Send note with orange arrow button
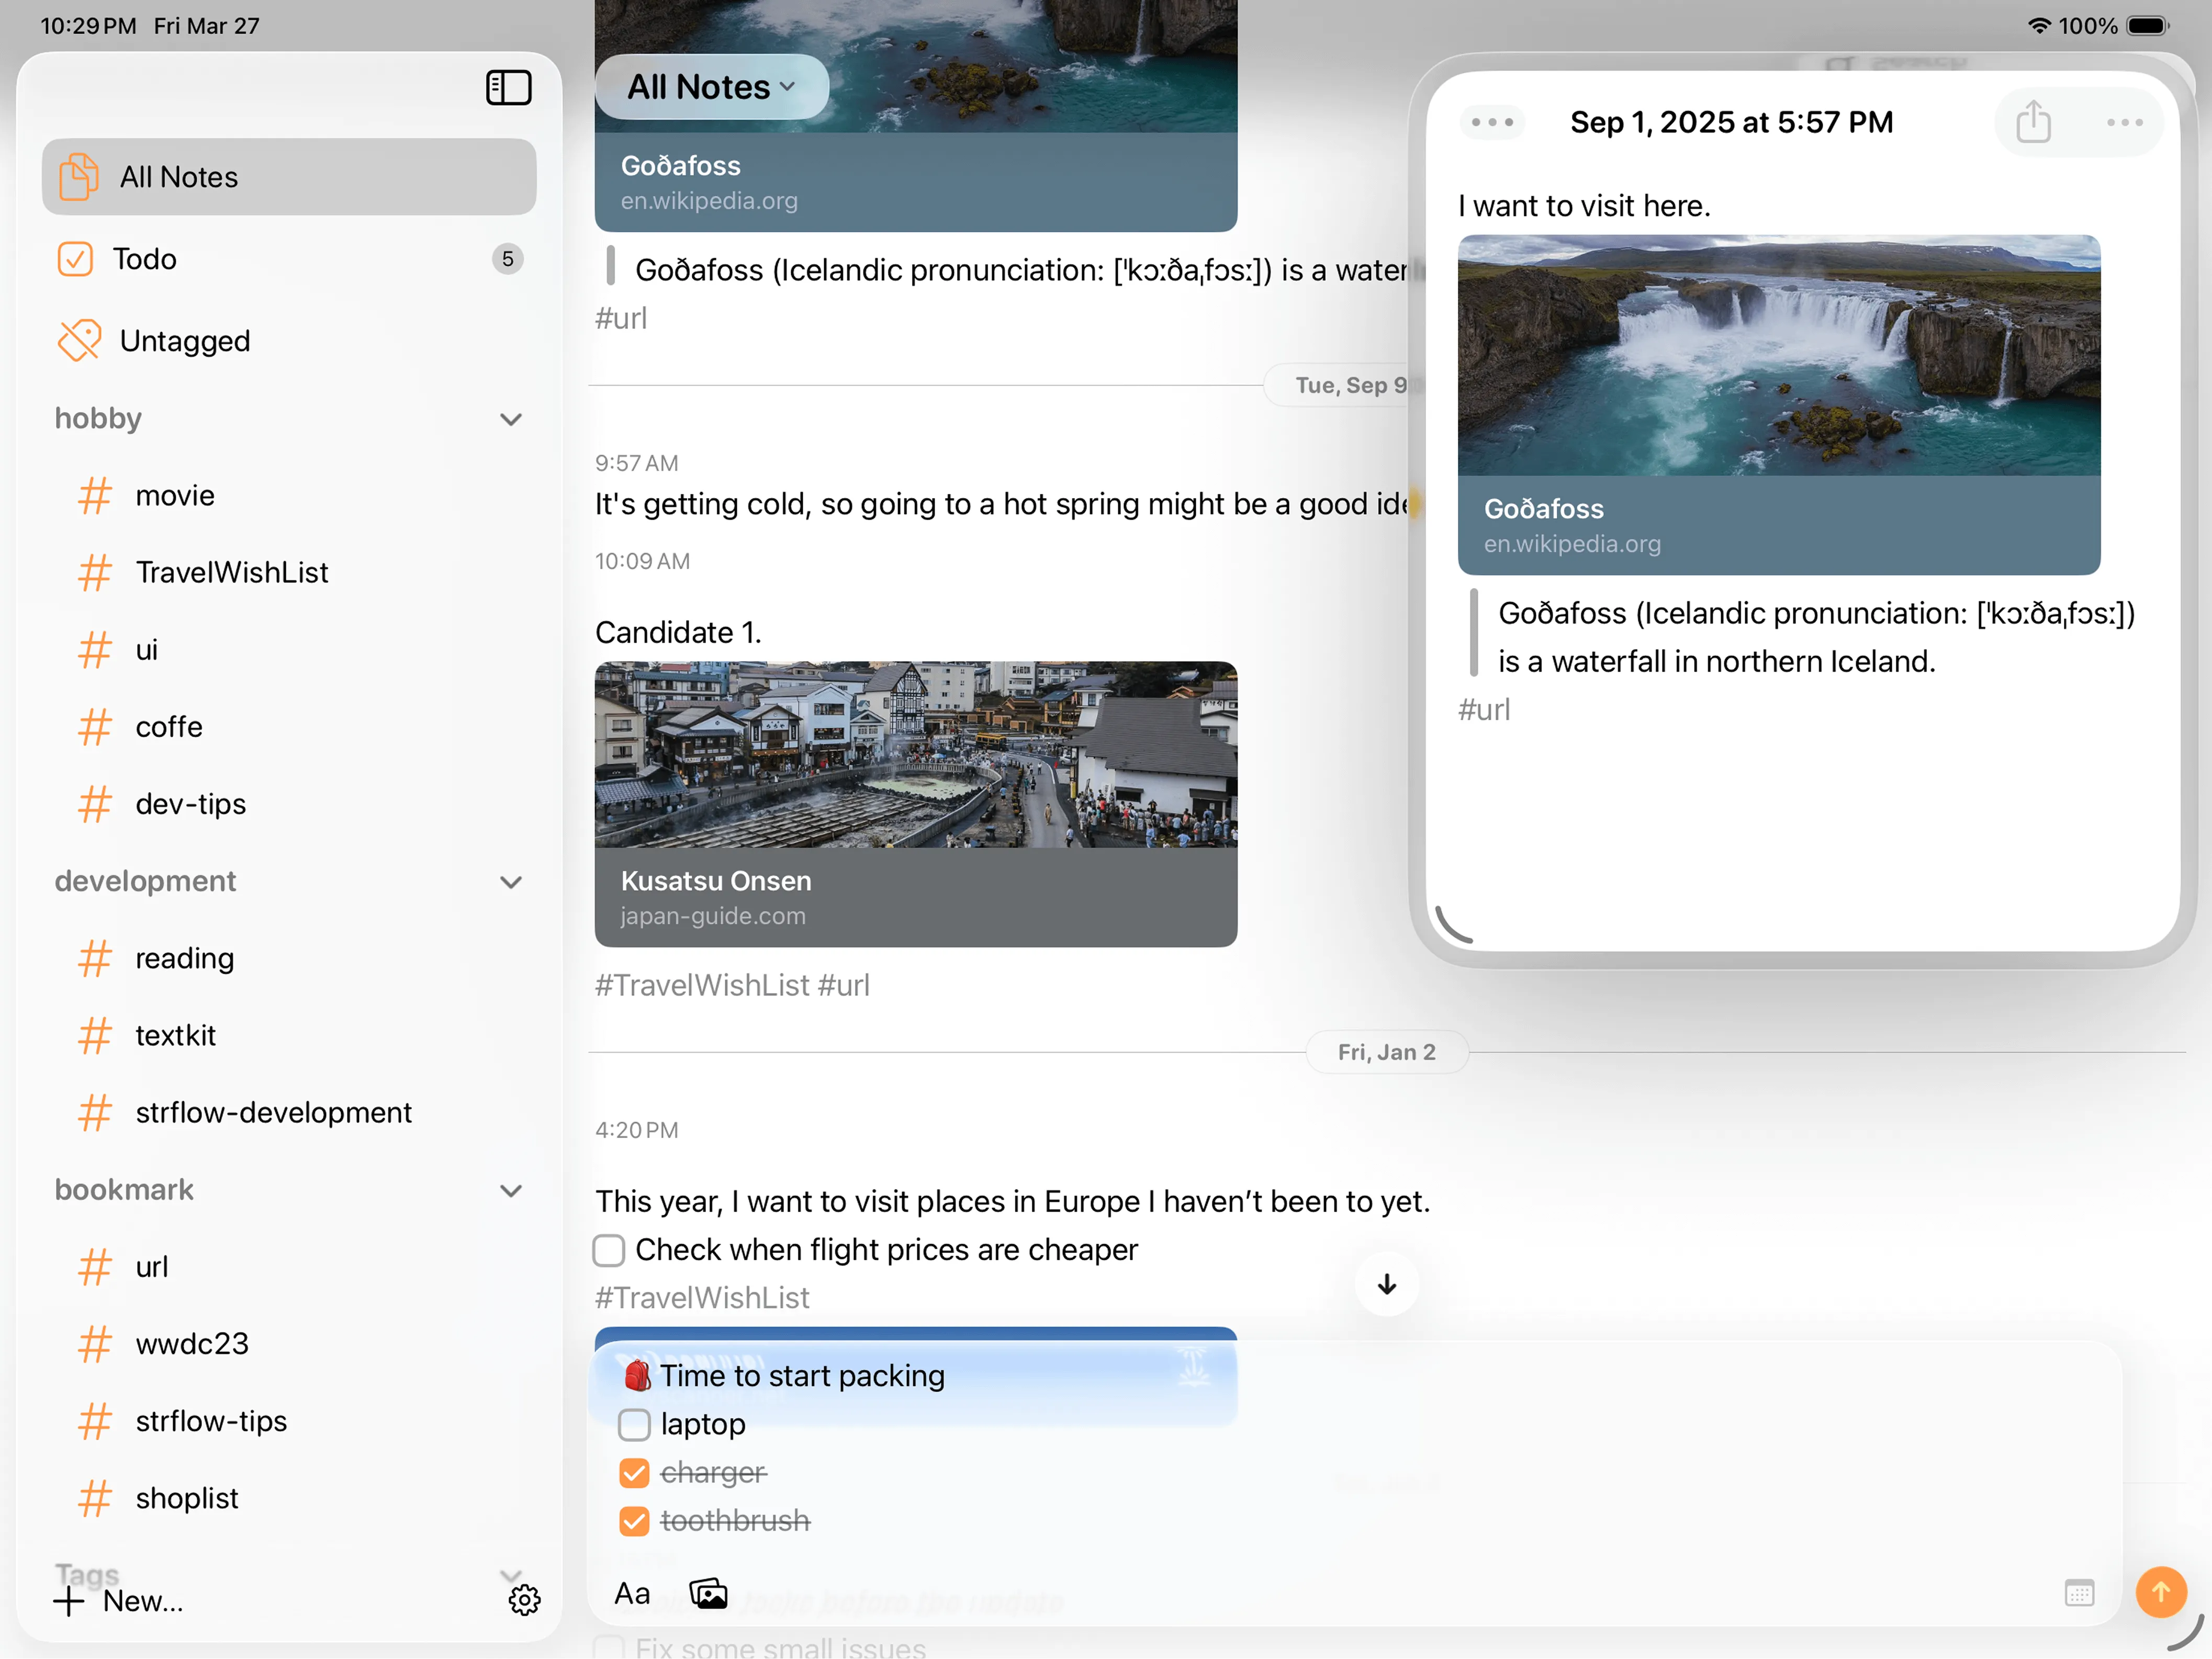Image resolution: width=2212 pixels, height=1659 pixels. point(2161,1591)
